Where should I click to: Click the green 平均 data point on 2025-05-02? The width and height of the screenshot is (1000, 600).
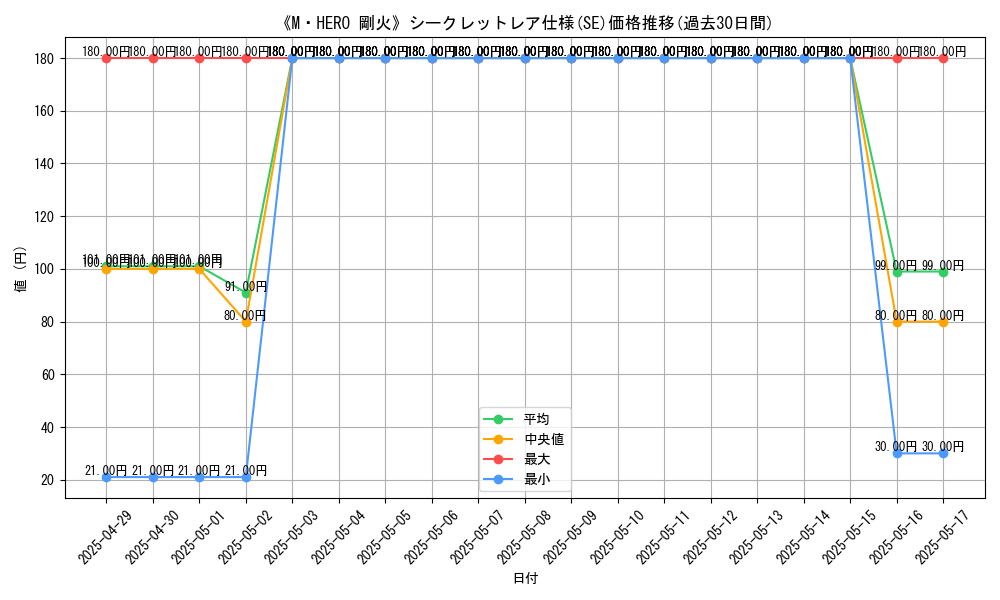246,293
